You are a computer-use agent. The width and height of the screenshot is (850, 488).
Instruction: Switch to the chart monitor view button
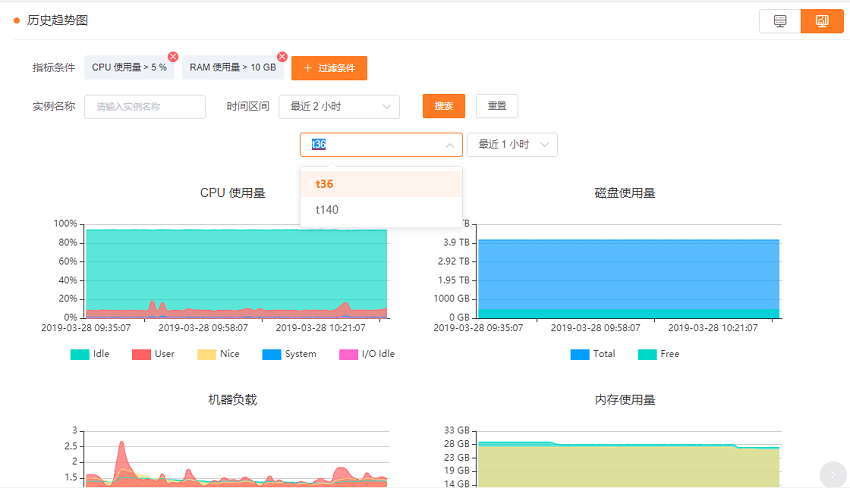click(x=822, y=21)
